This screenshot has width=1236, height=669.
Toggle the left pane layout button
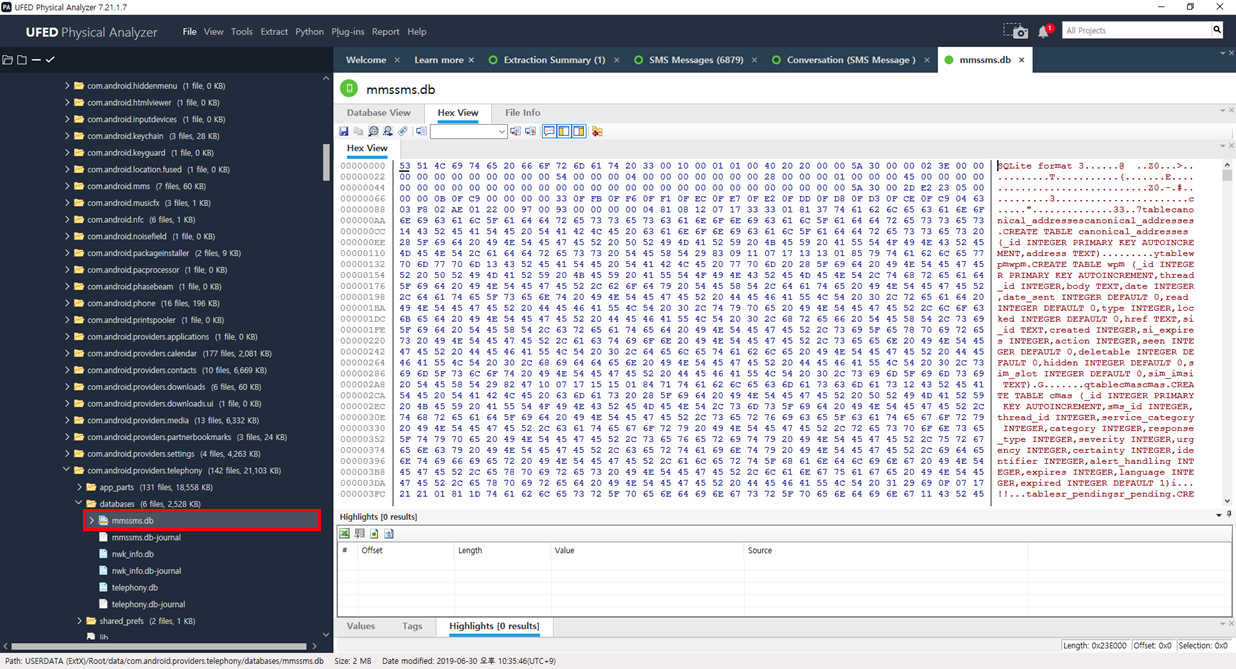click(564, 131)
